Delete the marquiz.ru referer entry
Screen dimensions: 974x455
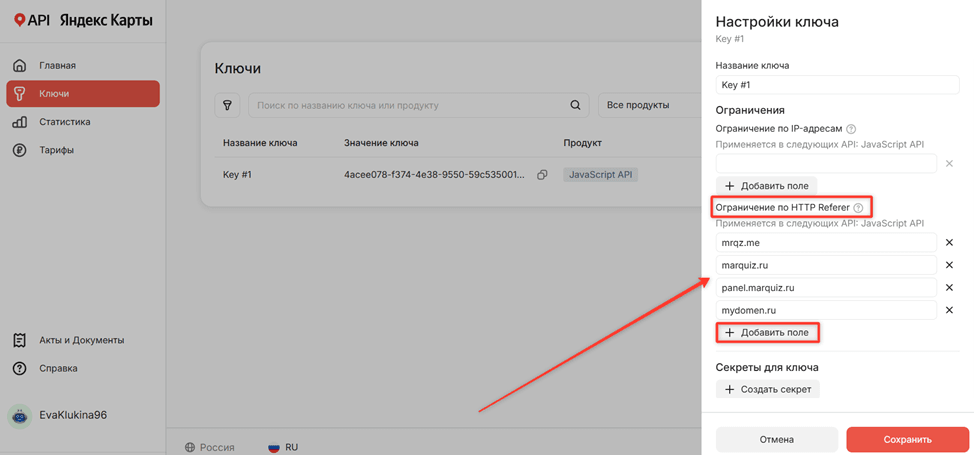(x=949, y=265)
